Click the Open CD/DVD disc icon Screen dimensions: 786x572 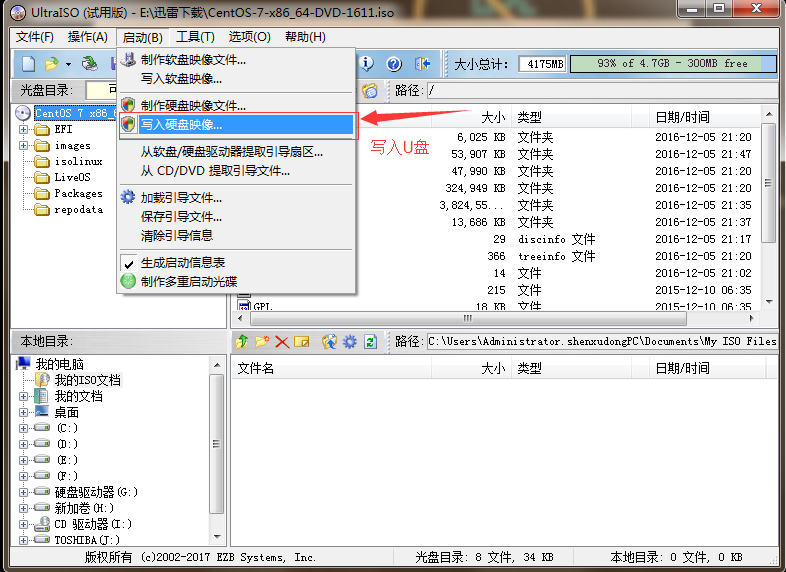click(90, 63)
